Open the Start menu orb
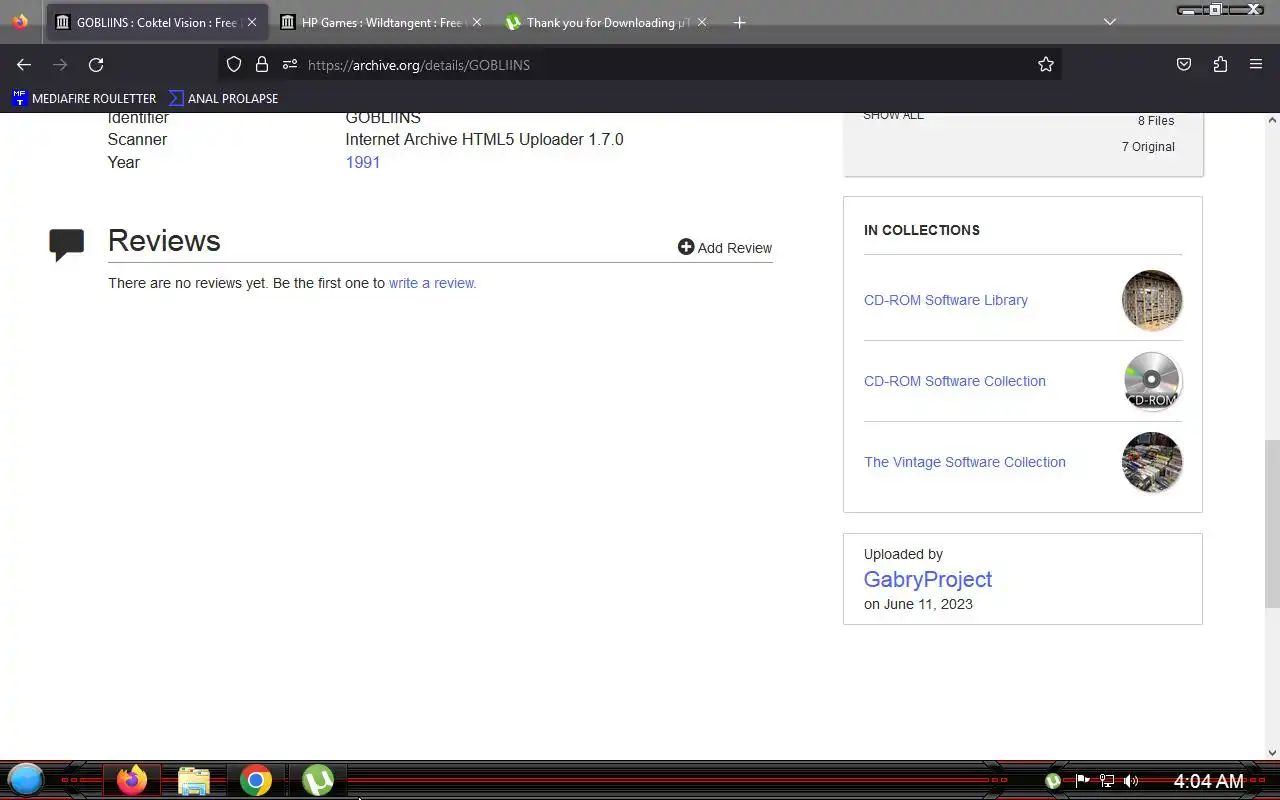Image resolution: width=1280 pixels, height=800 pixels. [26, 780]
